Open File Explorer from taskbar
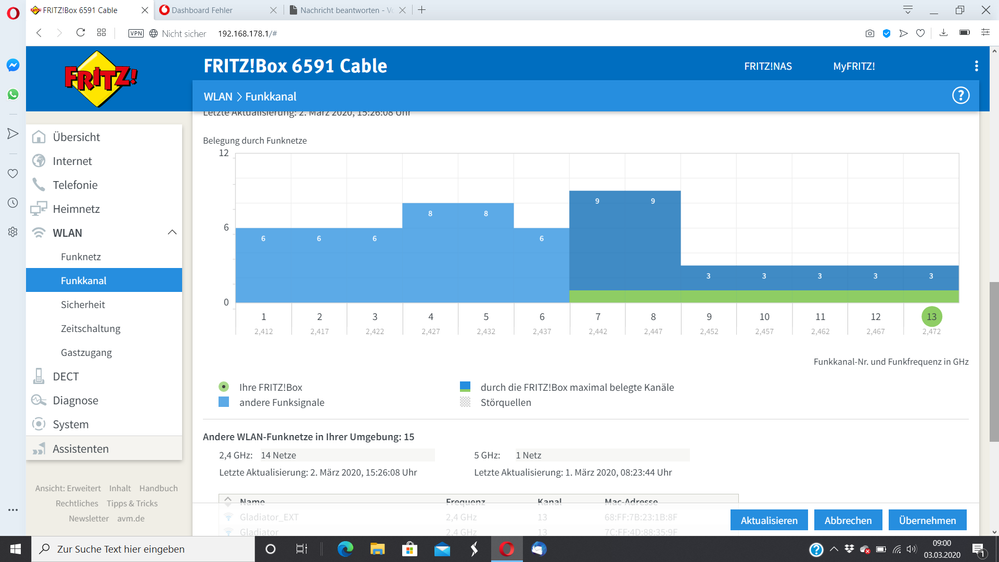Image resolution: width=999 pixels, height=562 pixels. click(377, 549)
